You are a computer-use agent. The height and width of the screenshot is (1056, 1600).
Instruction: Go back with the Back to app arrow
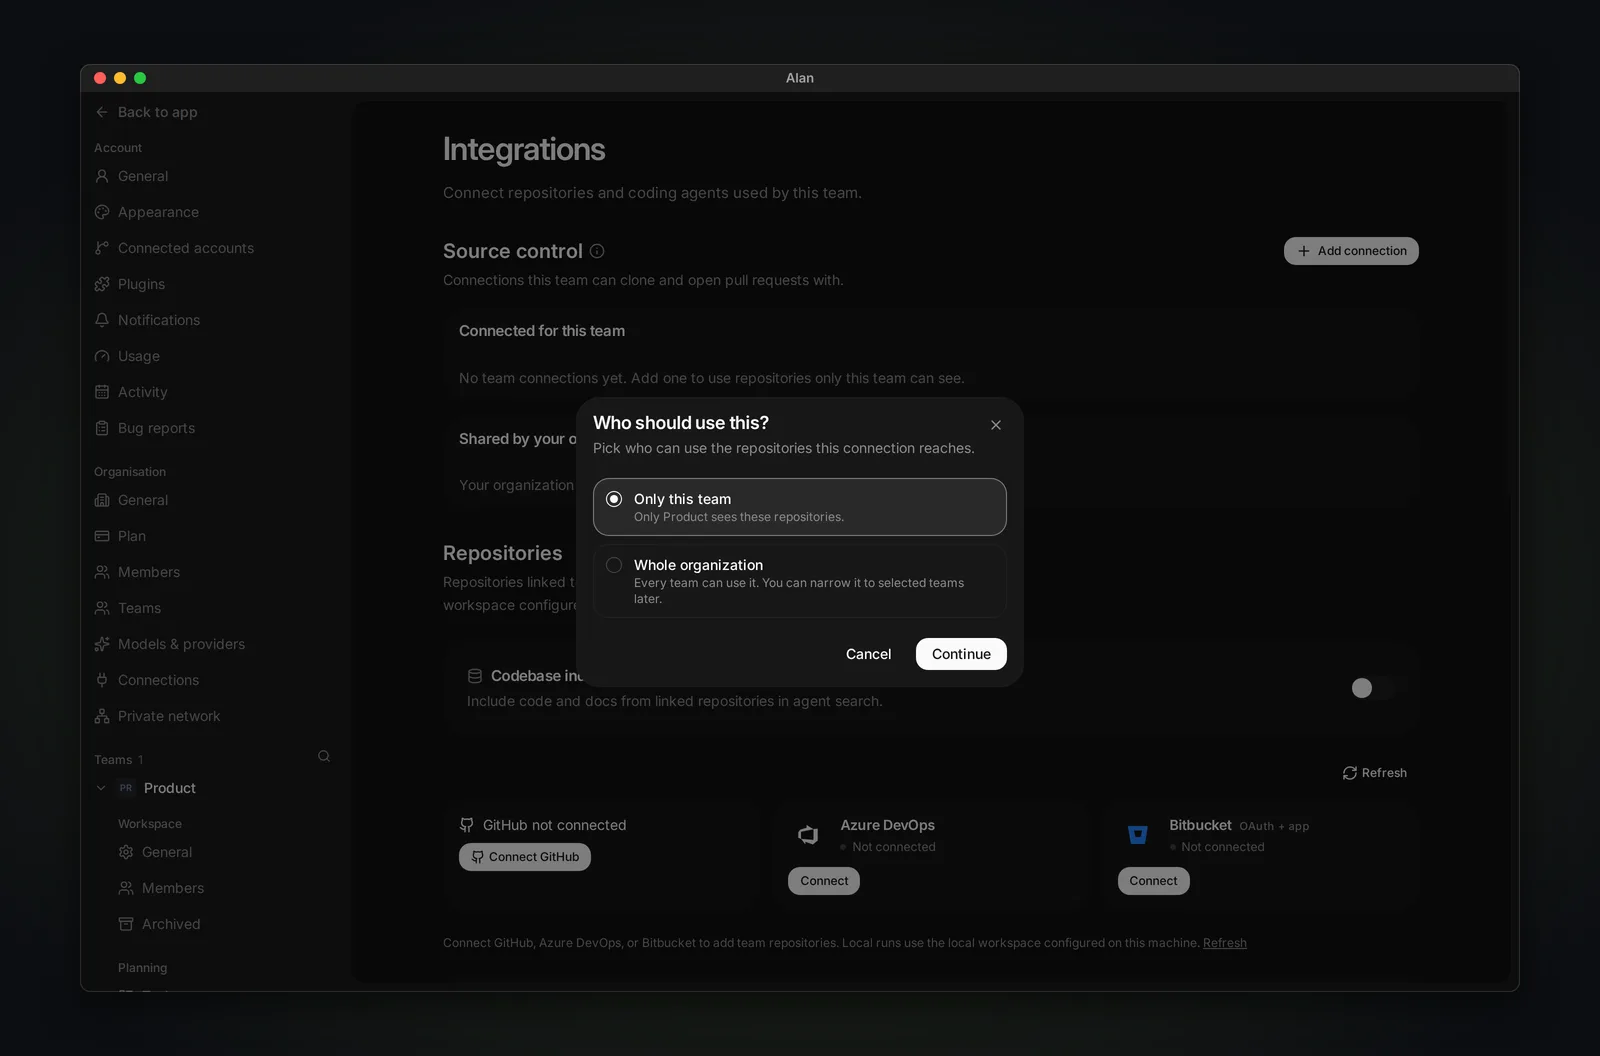102,112
